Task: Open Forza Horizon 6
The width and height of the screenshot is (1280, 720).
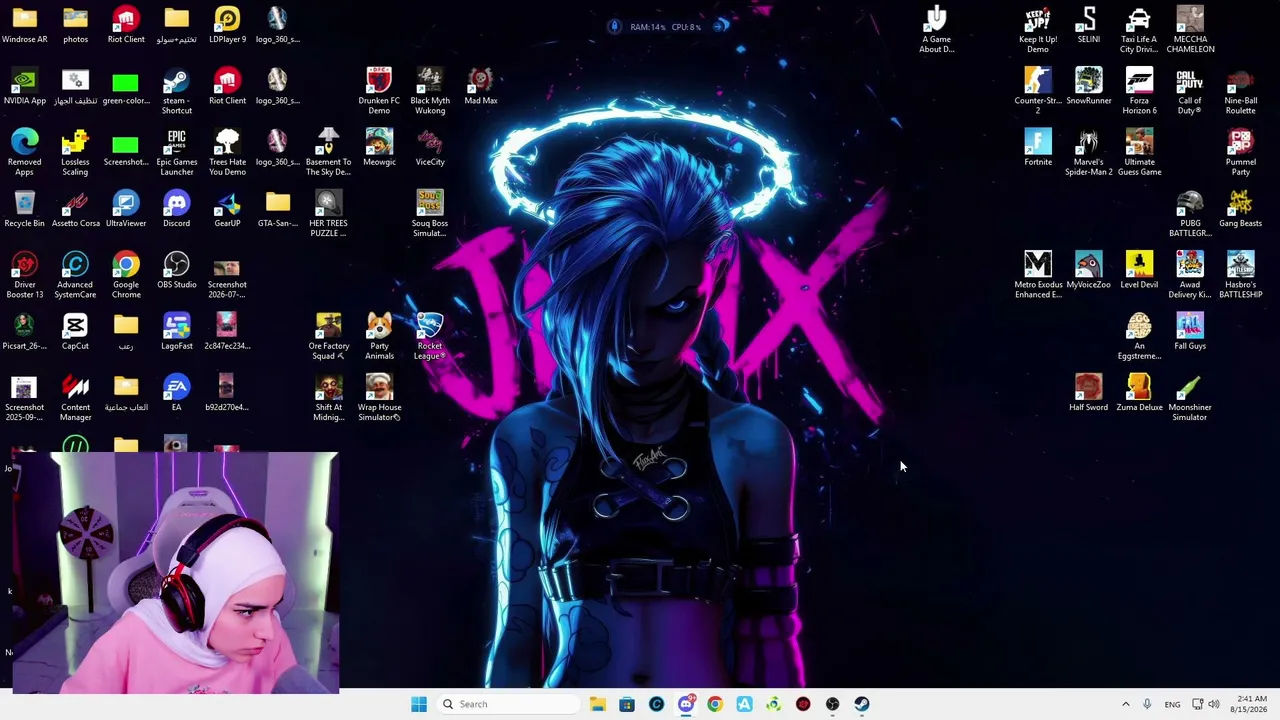Action: (x=1139, y=92)
